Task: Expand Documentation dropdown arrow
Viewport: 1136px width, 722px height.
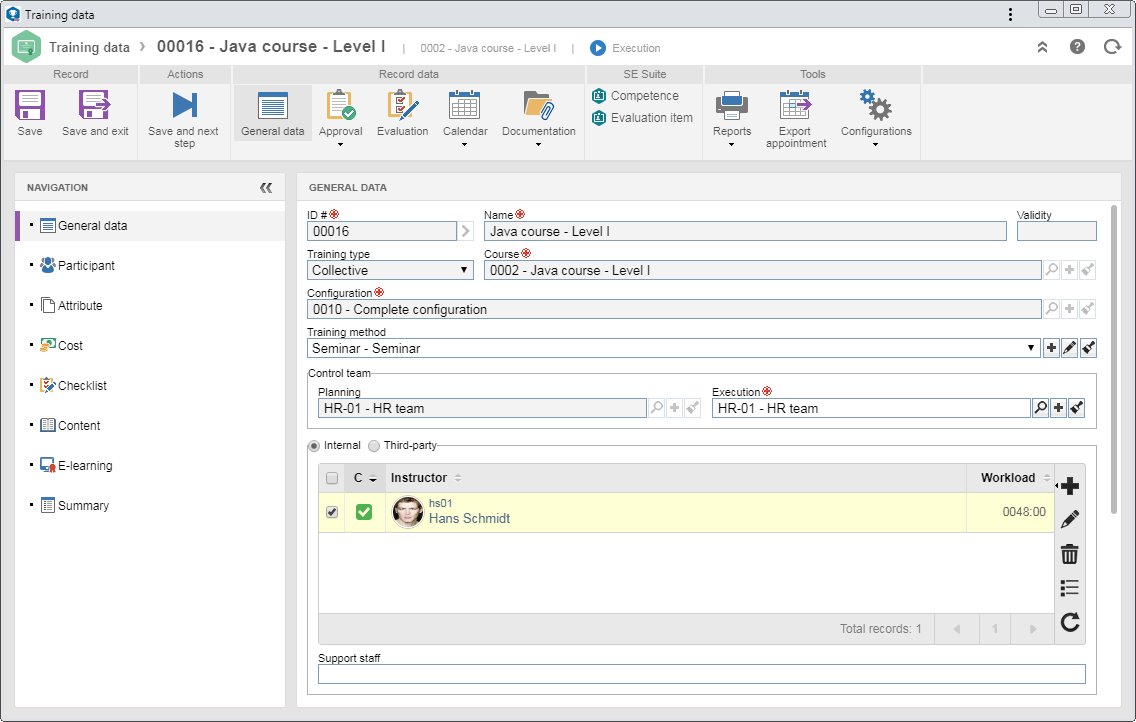Action: 538,145
